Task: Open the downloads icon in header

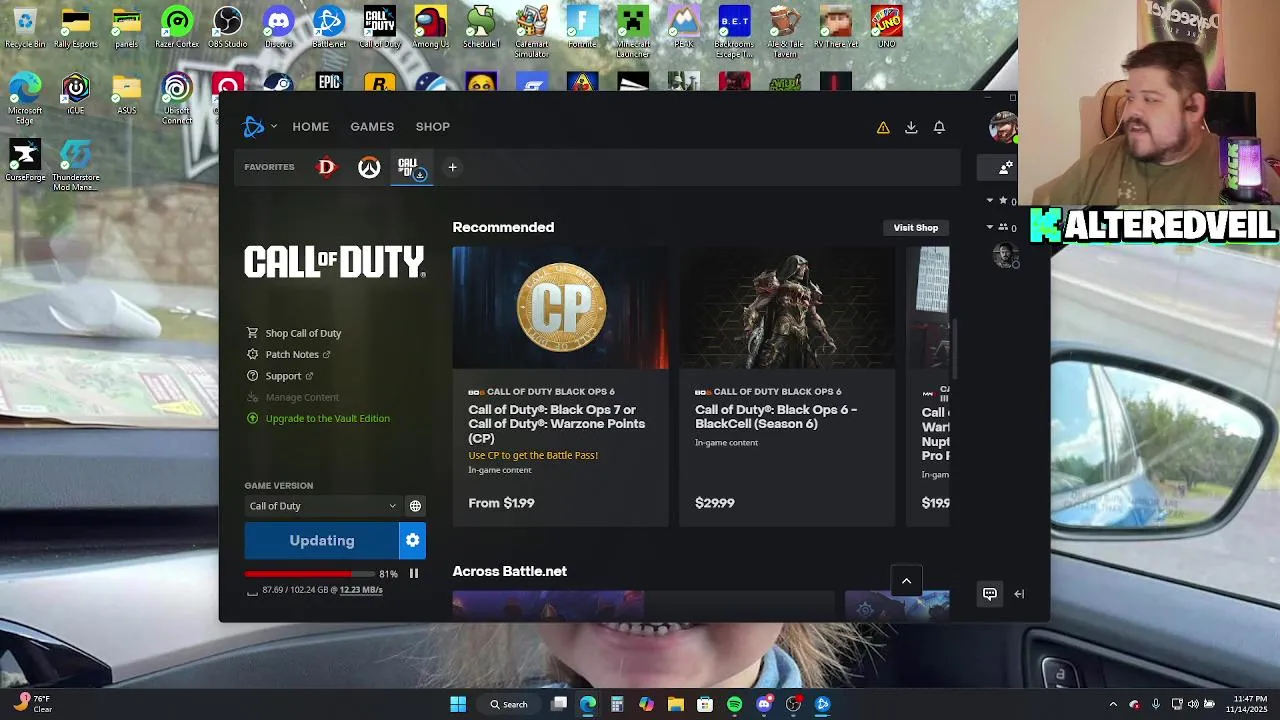Action: pos(911,127)
